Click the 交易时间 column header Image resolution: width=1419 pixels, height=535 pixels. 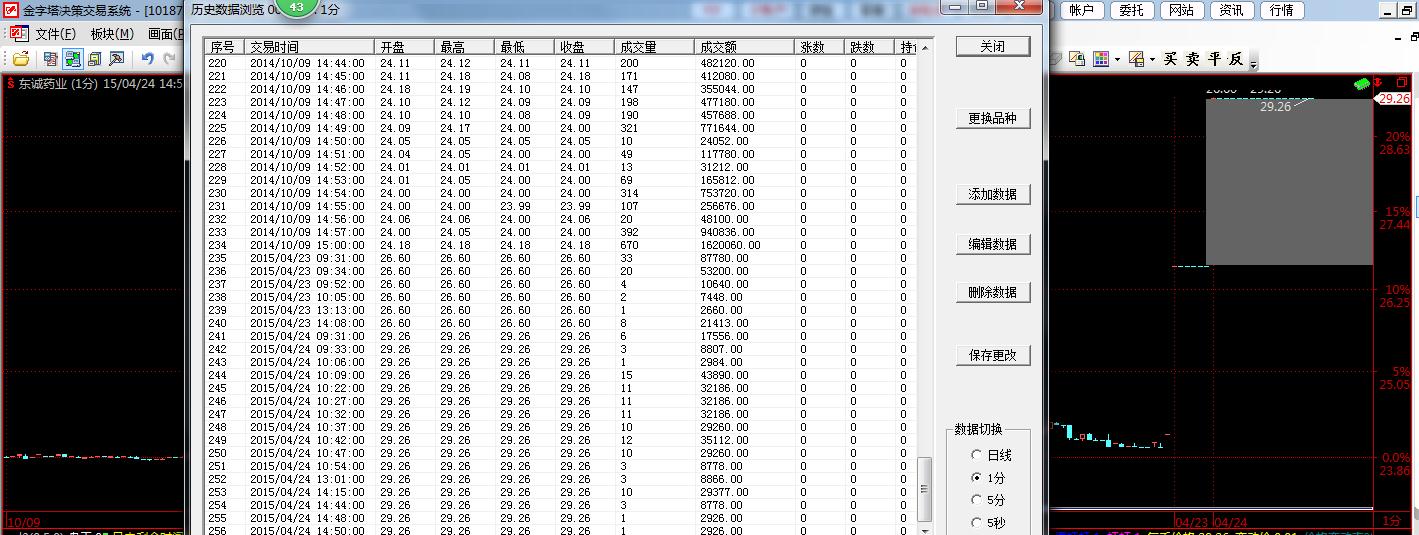pos(309,47)
